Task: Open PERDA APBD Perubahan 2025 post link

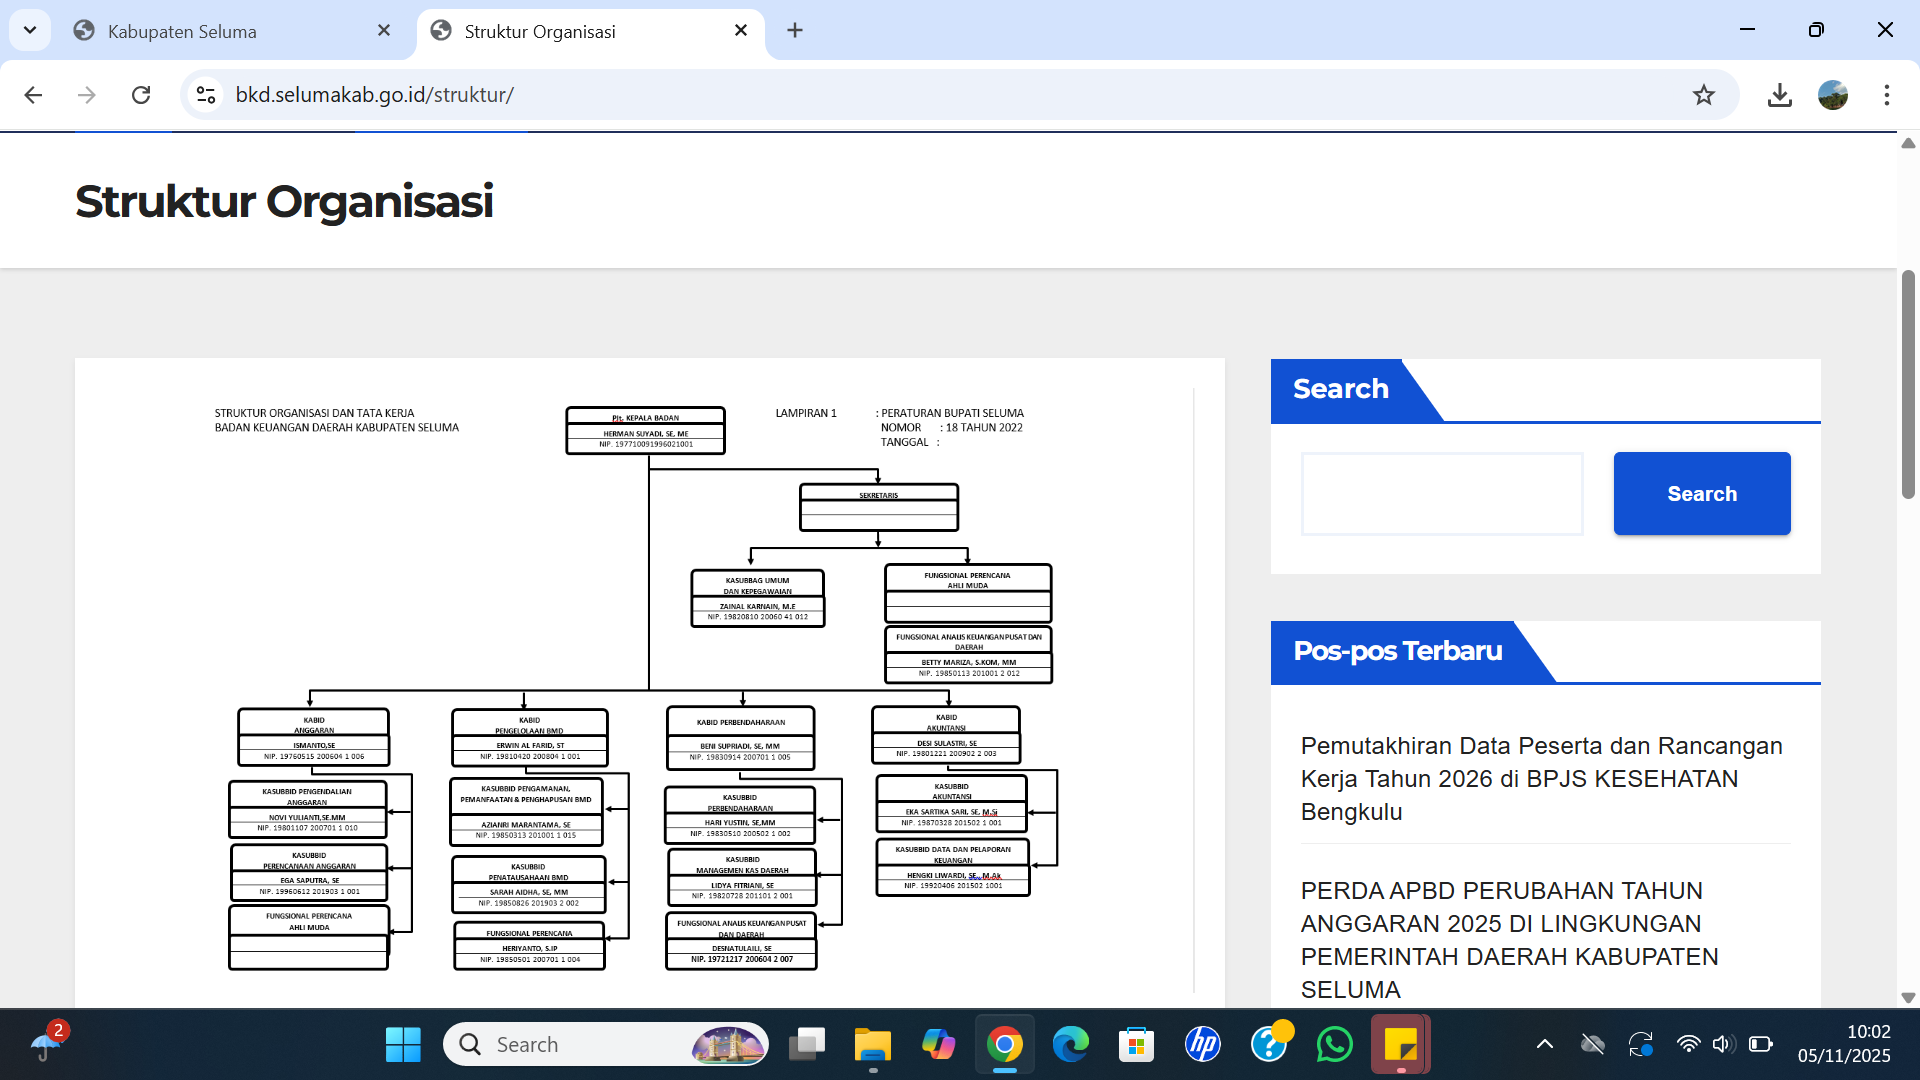Action: 1509,939
